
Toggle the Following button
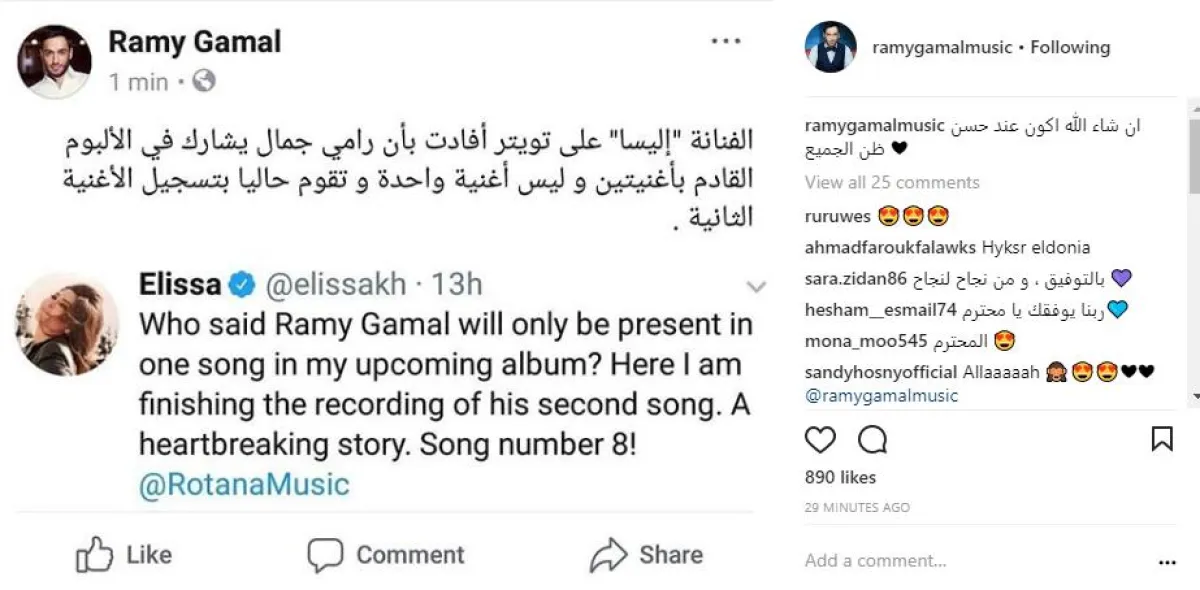[1070, 47]
